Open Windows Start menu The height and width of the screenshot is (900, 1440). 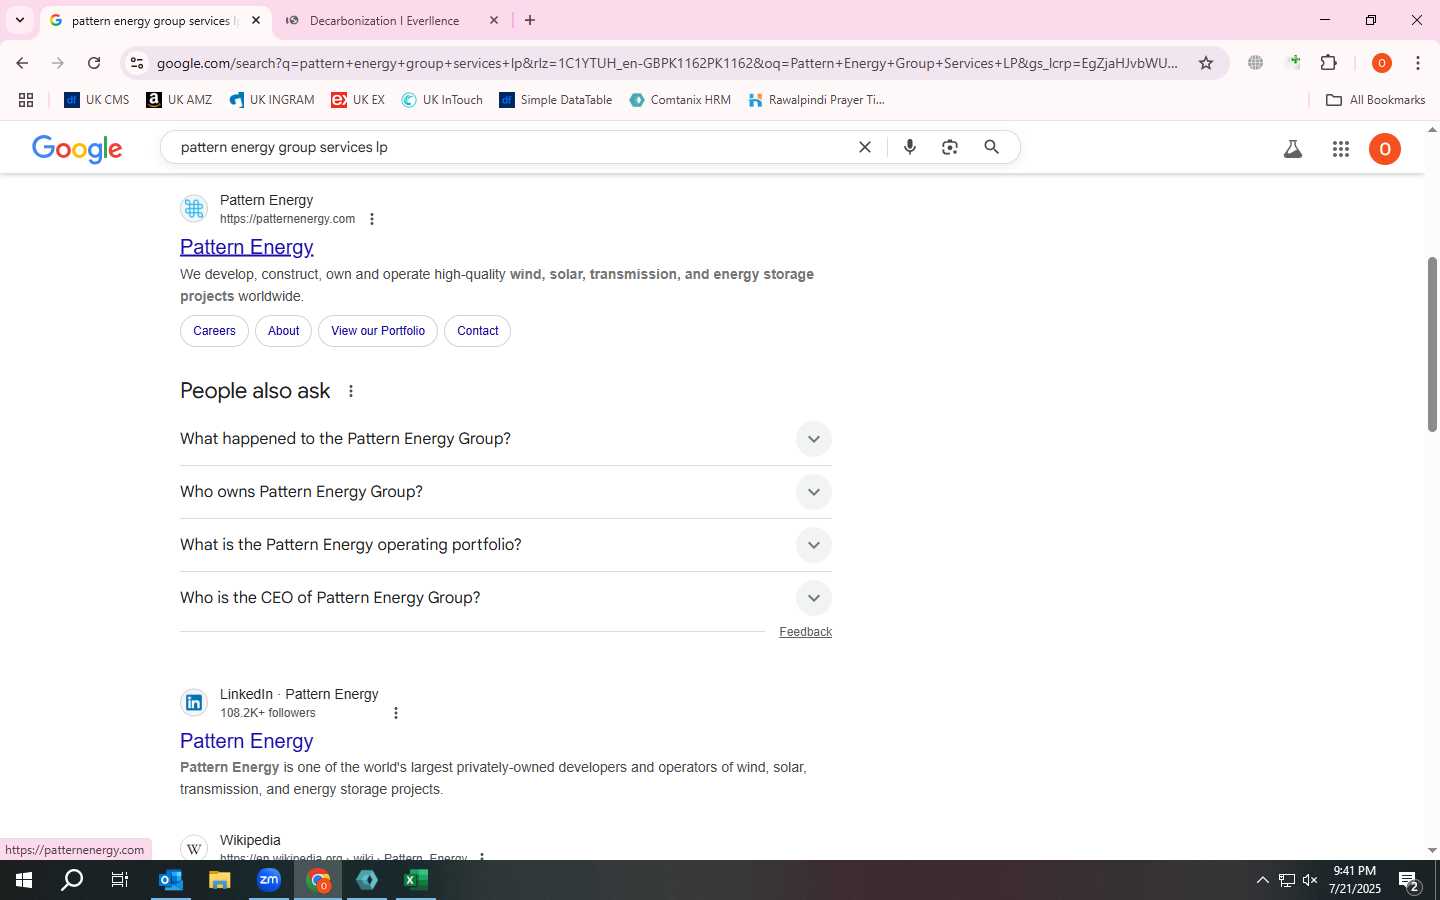click(x=24, y=880)
